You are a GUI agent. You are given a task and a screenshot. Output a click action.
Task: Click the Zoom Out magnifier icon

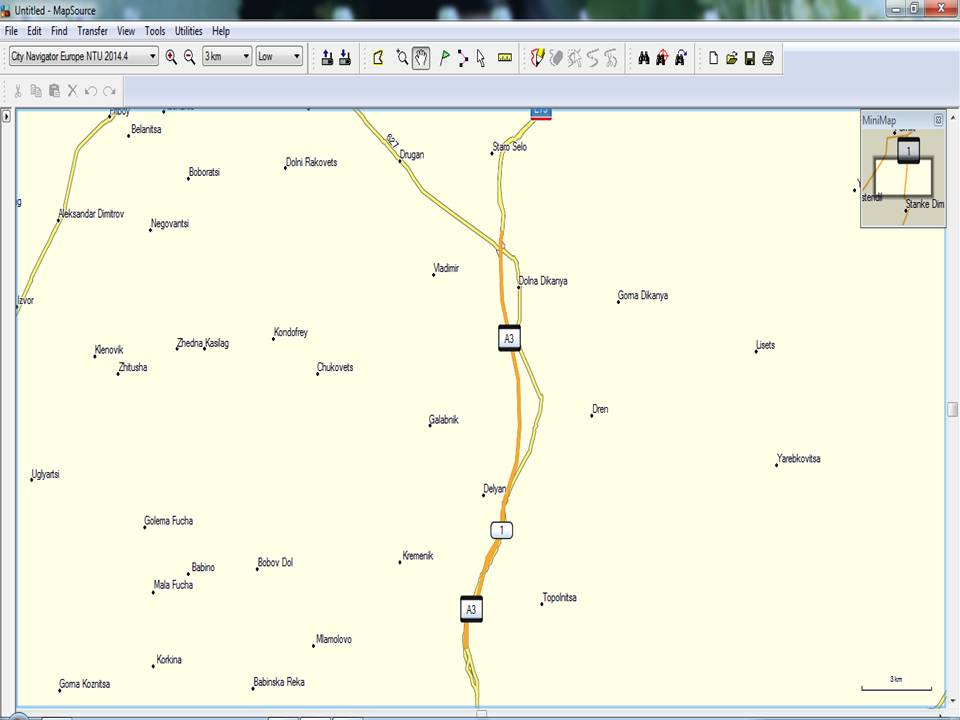[189, 57]
